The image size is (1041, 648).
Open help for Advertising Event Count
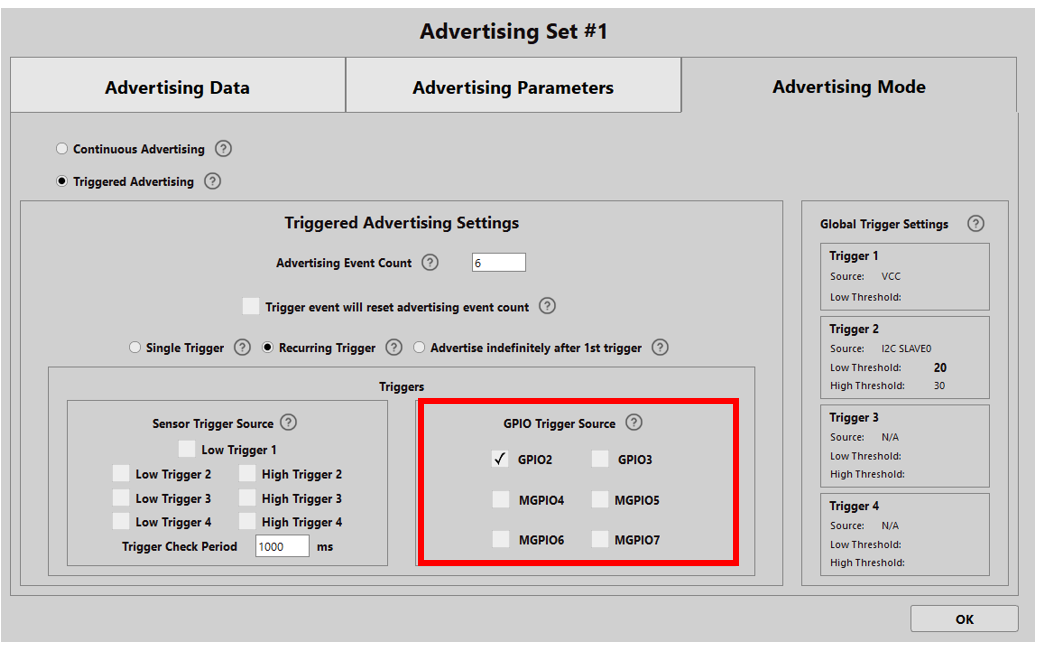(430, 263)
